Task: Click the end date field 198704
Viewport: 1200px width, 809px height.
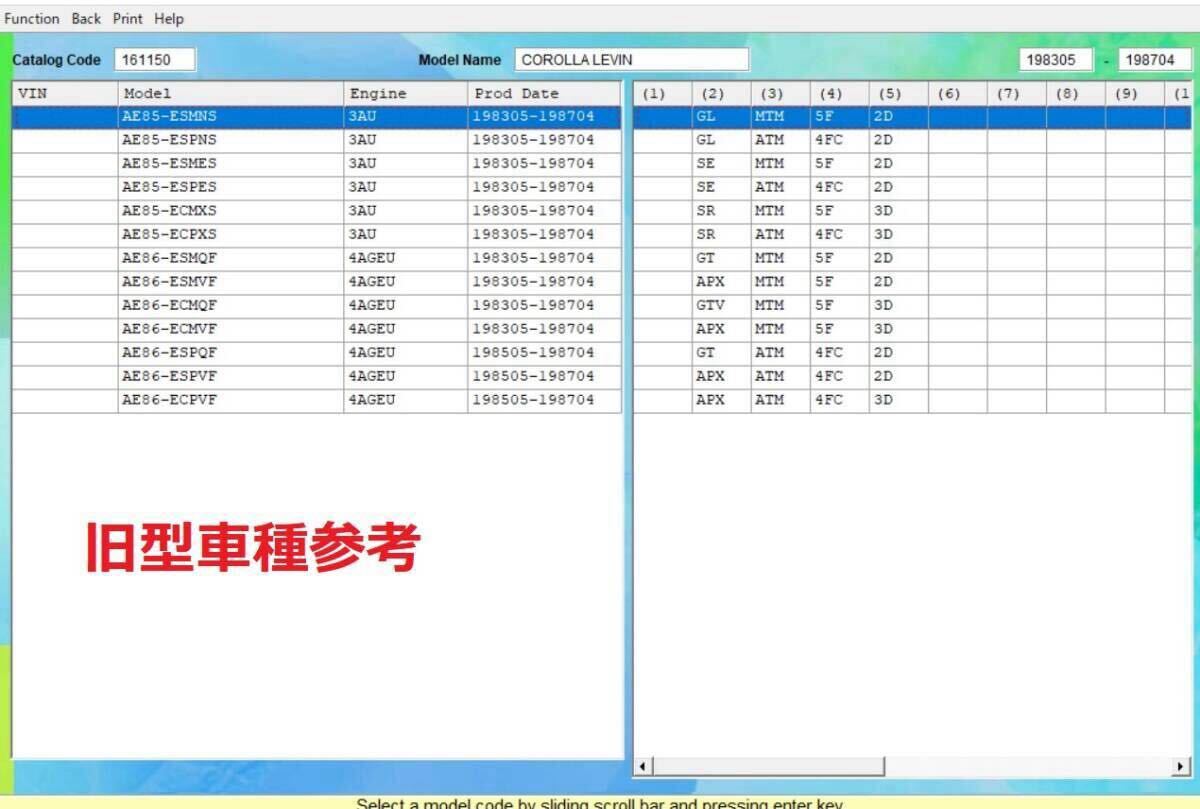Action: (1154, 60)
